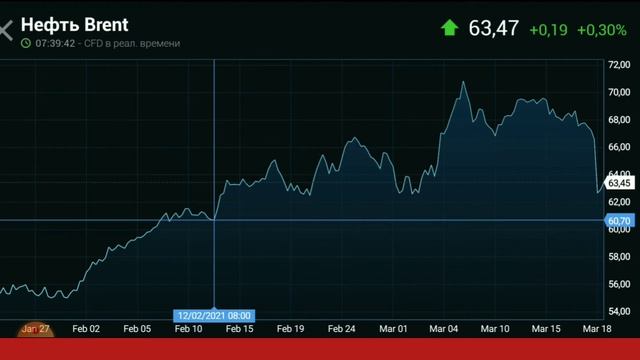Click the Mar 10 date label
640x360 pixels.
coord(495,329)
